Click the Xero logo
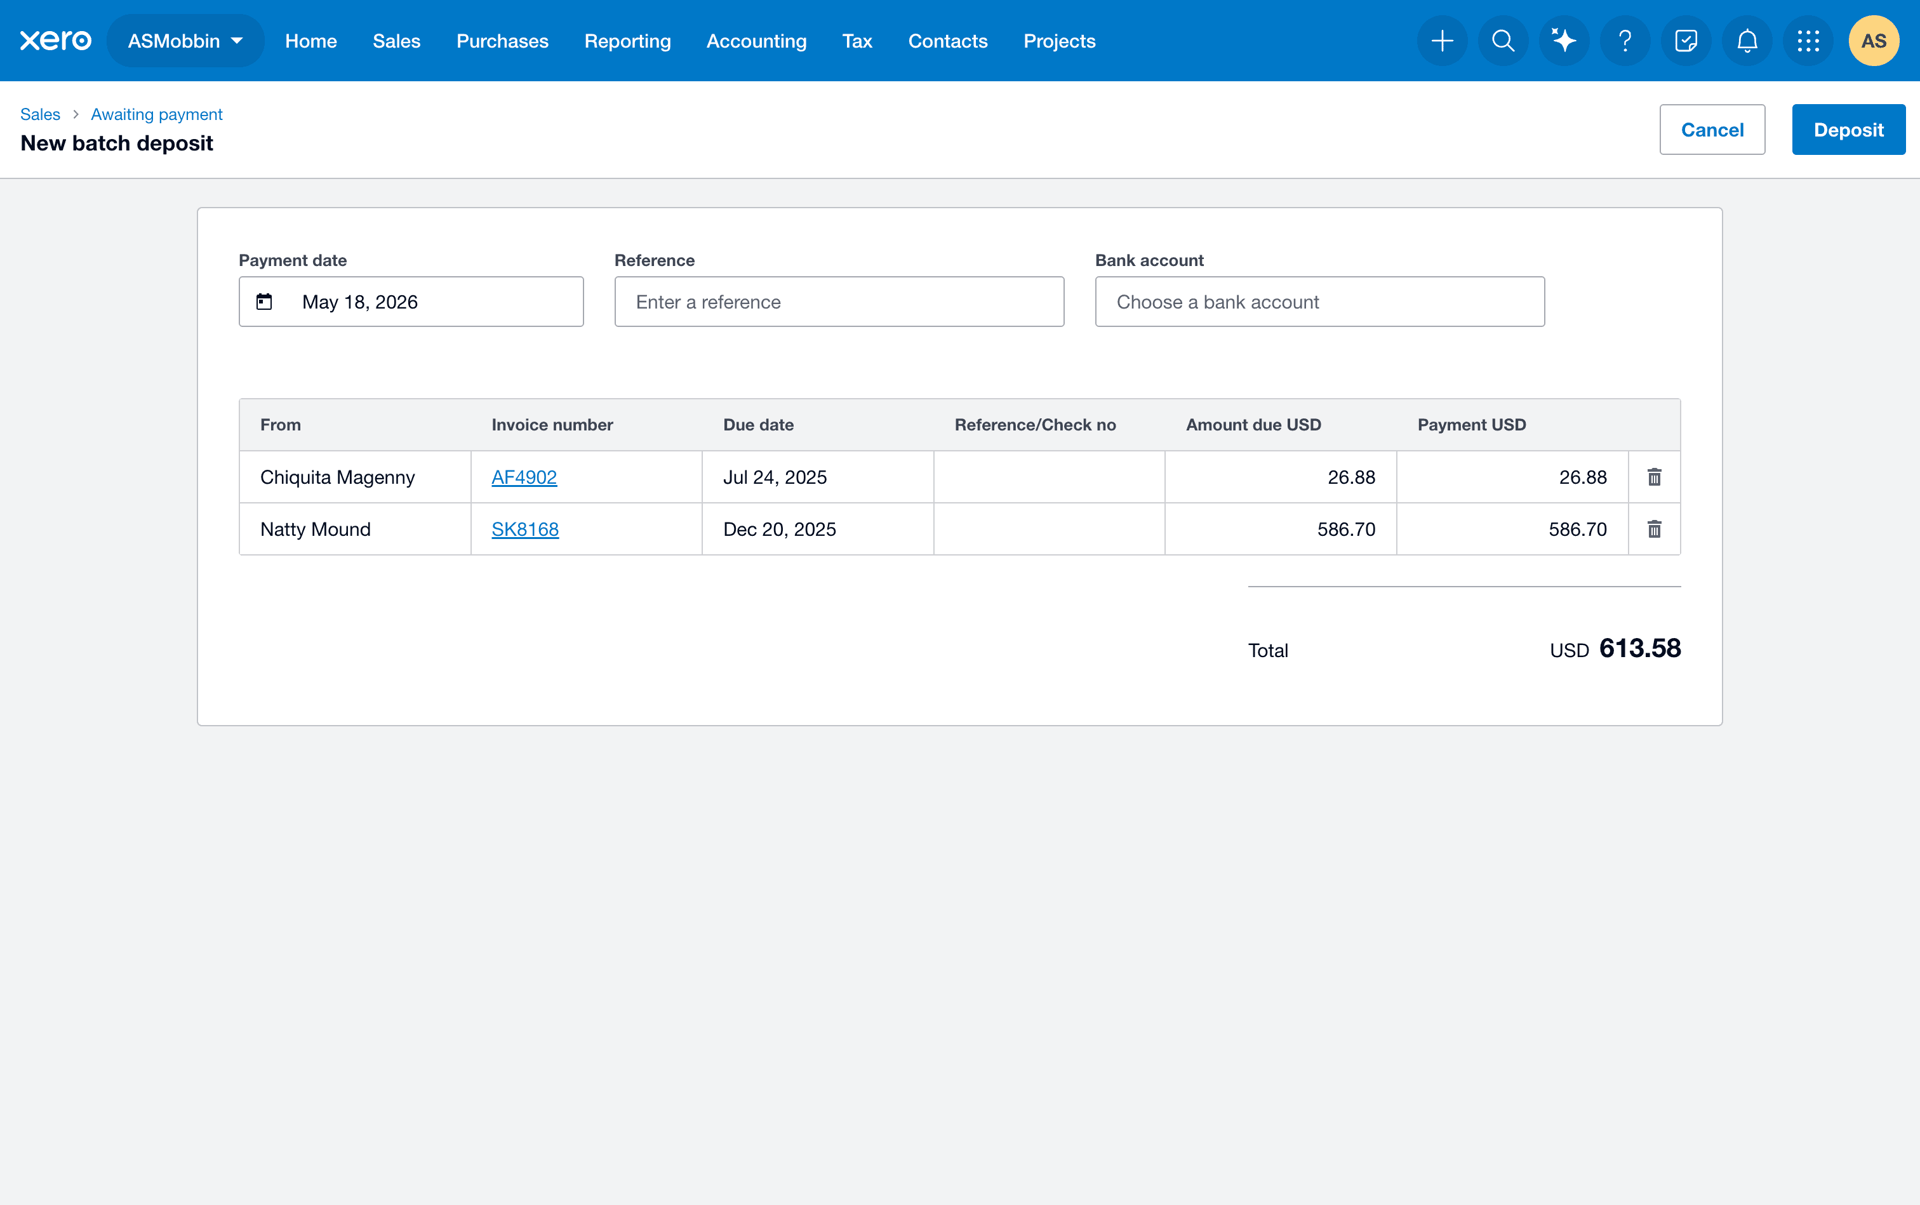Image resolution: width=1920 pixels, height=1205 pixels. click(x=56, y=40)
